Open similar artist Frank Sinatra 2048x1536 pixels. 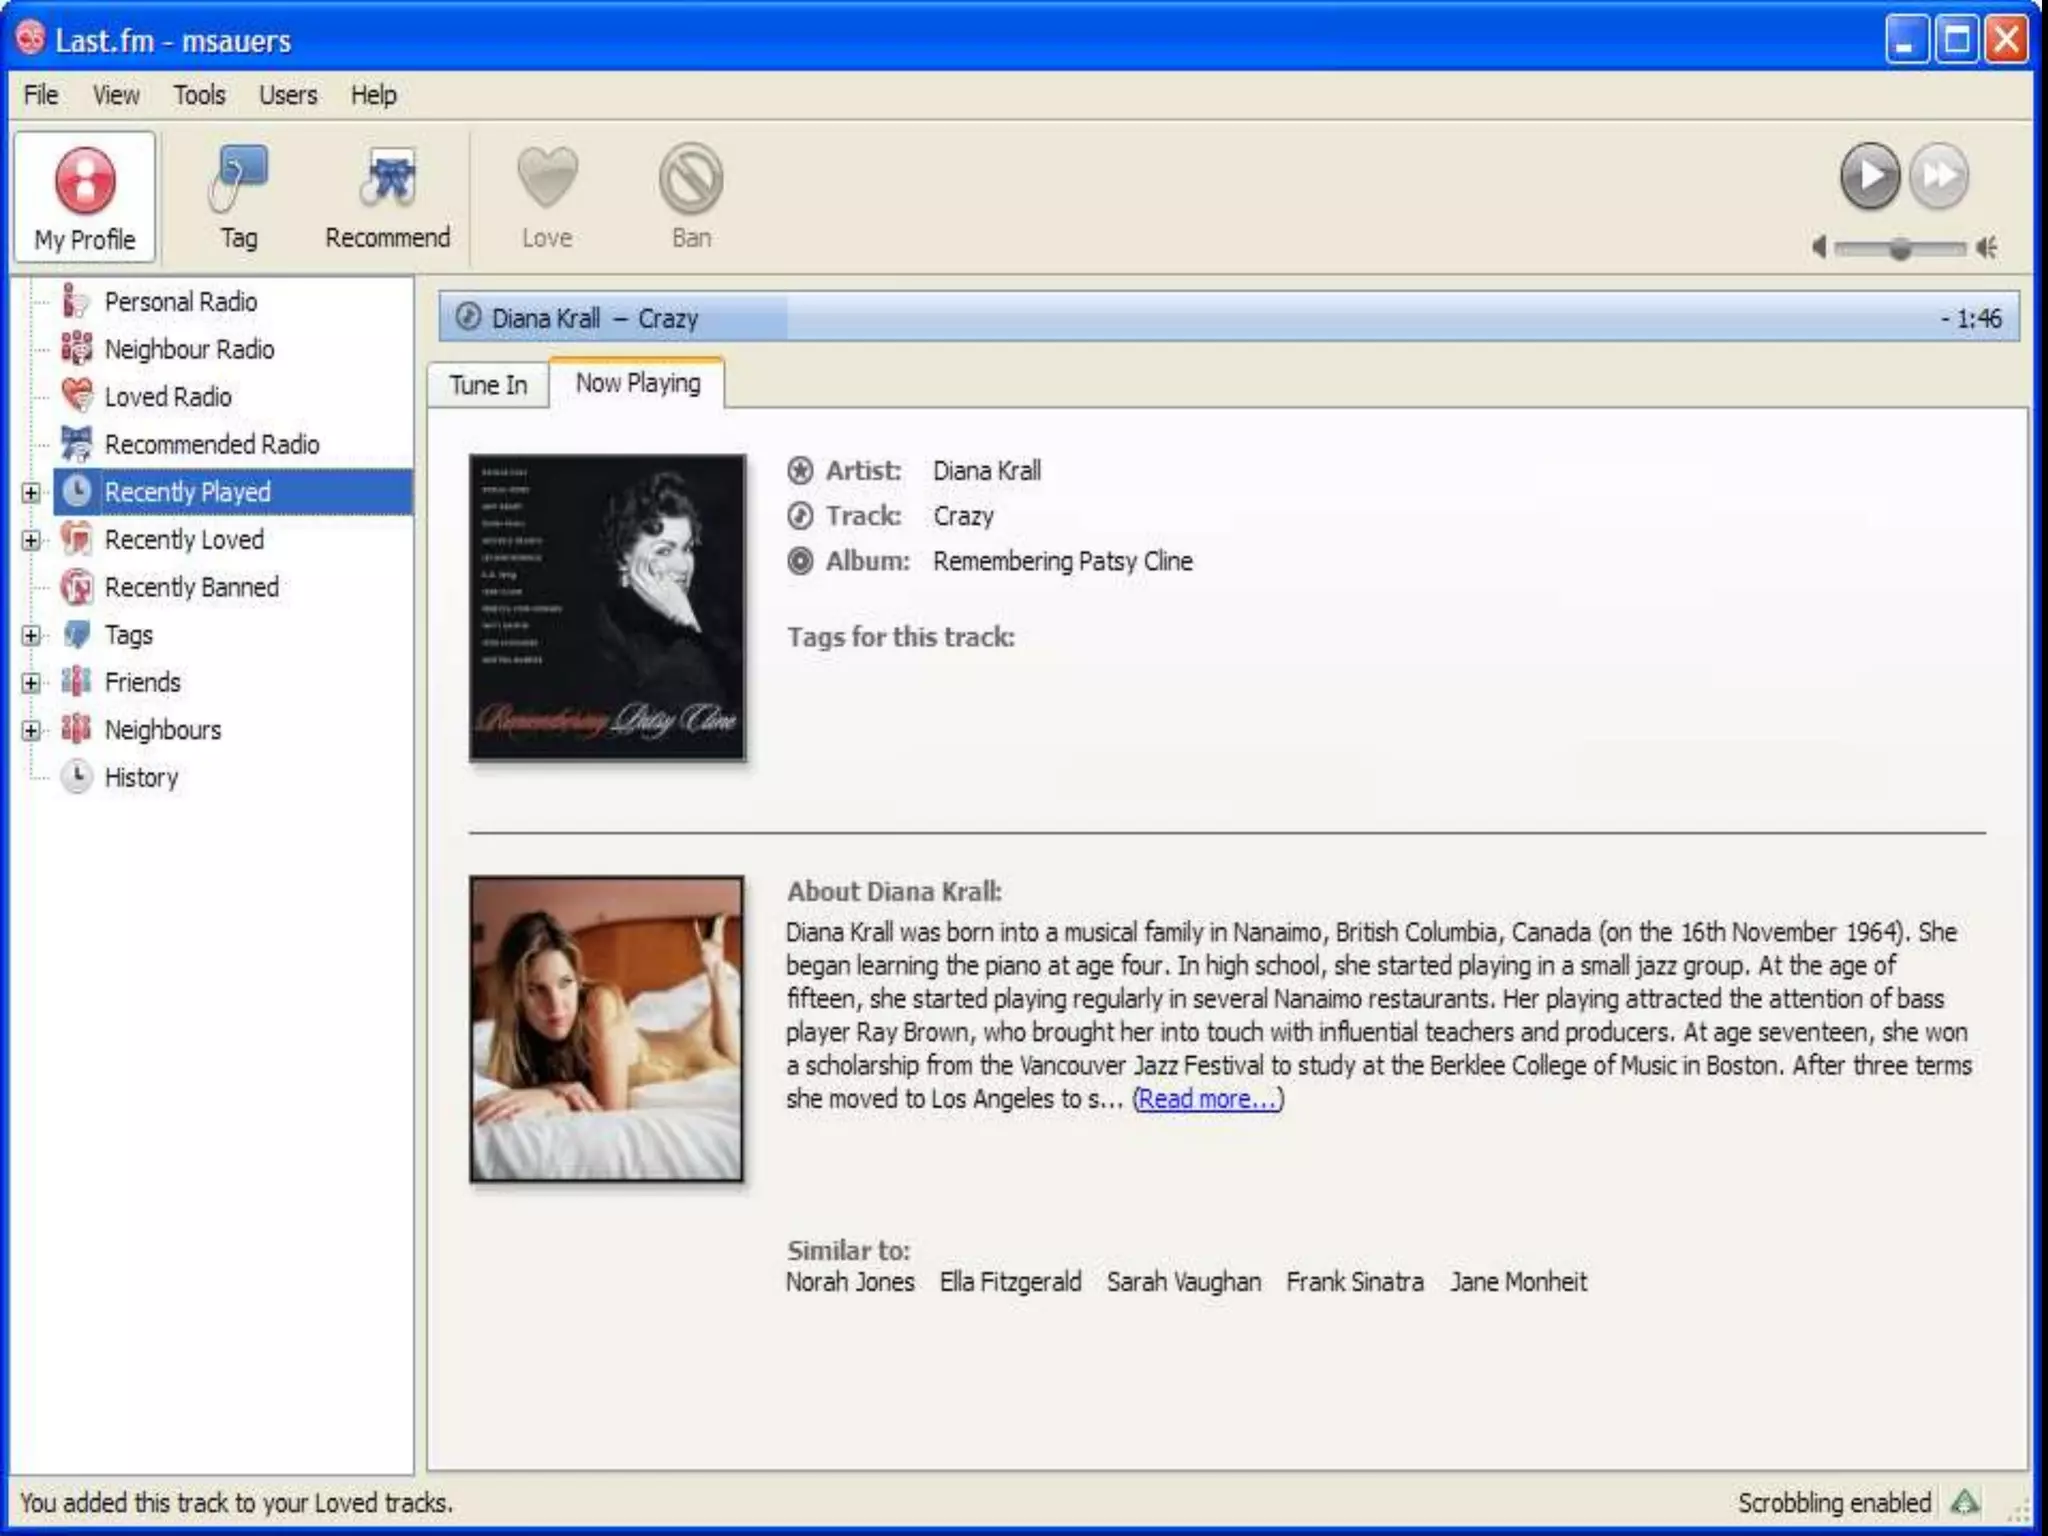coord(1355,1282)
